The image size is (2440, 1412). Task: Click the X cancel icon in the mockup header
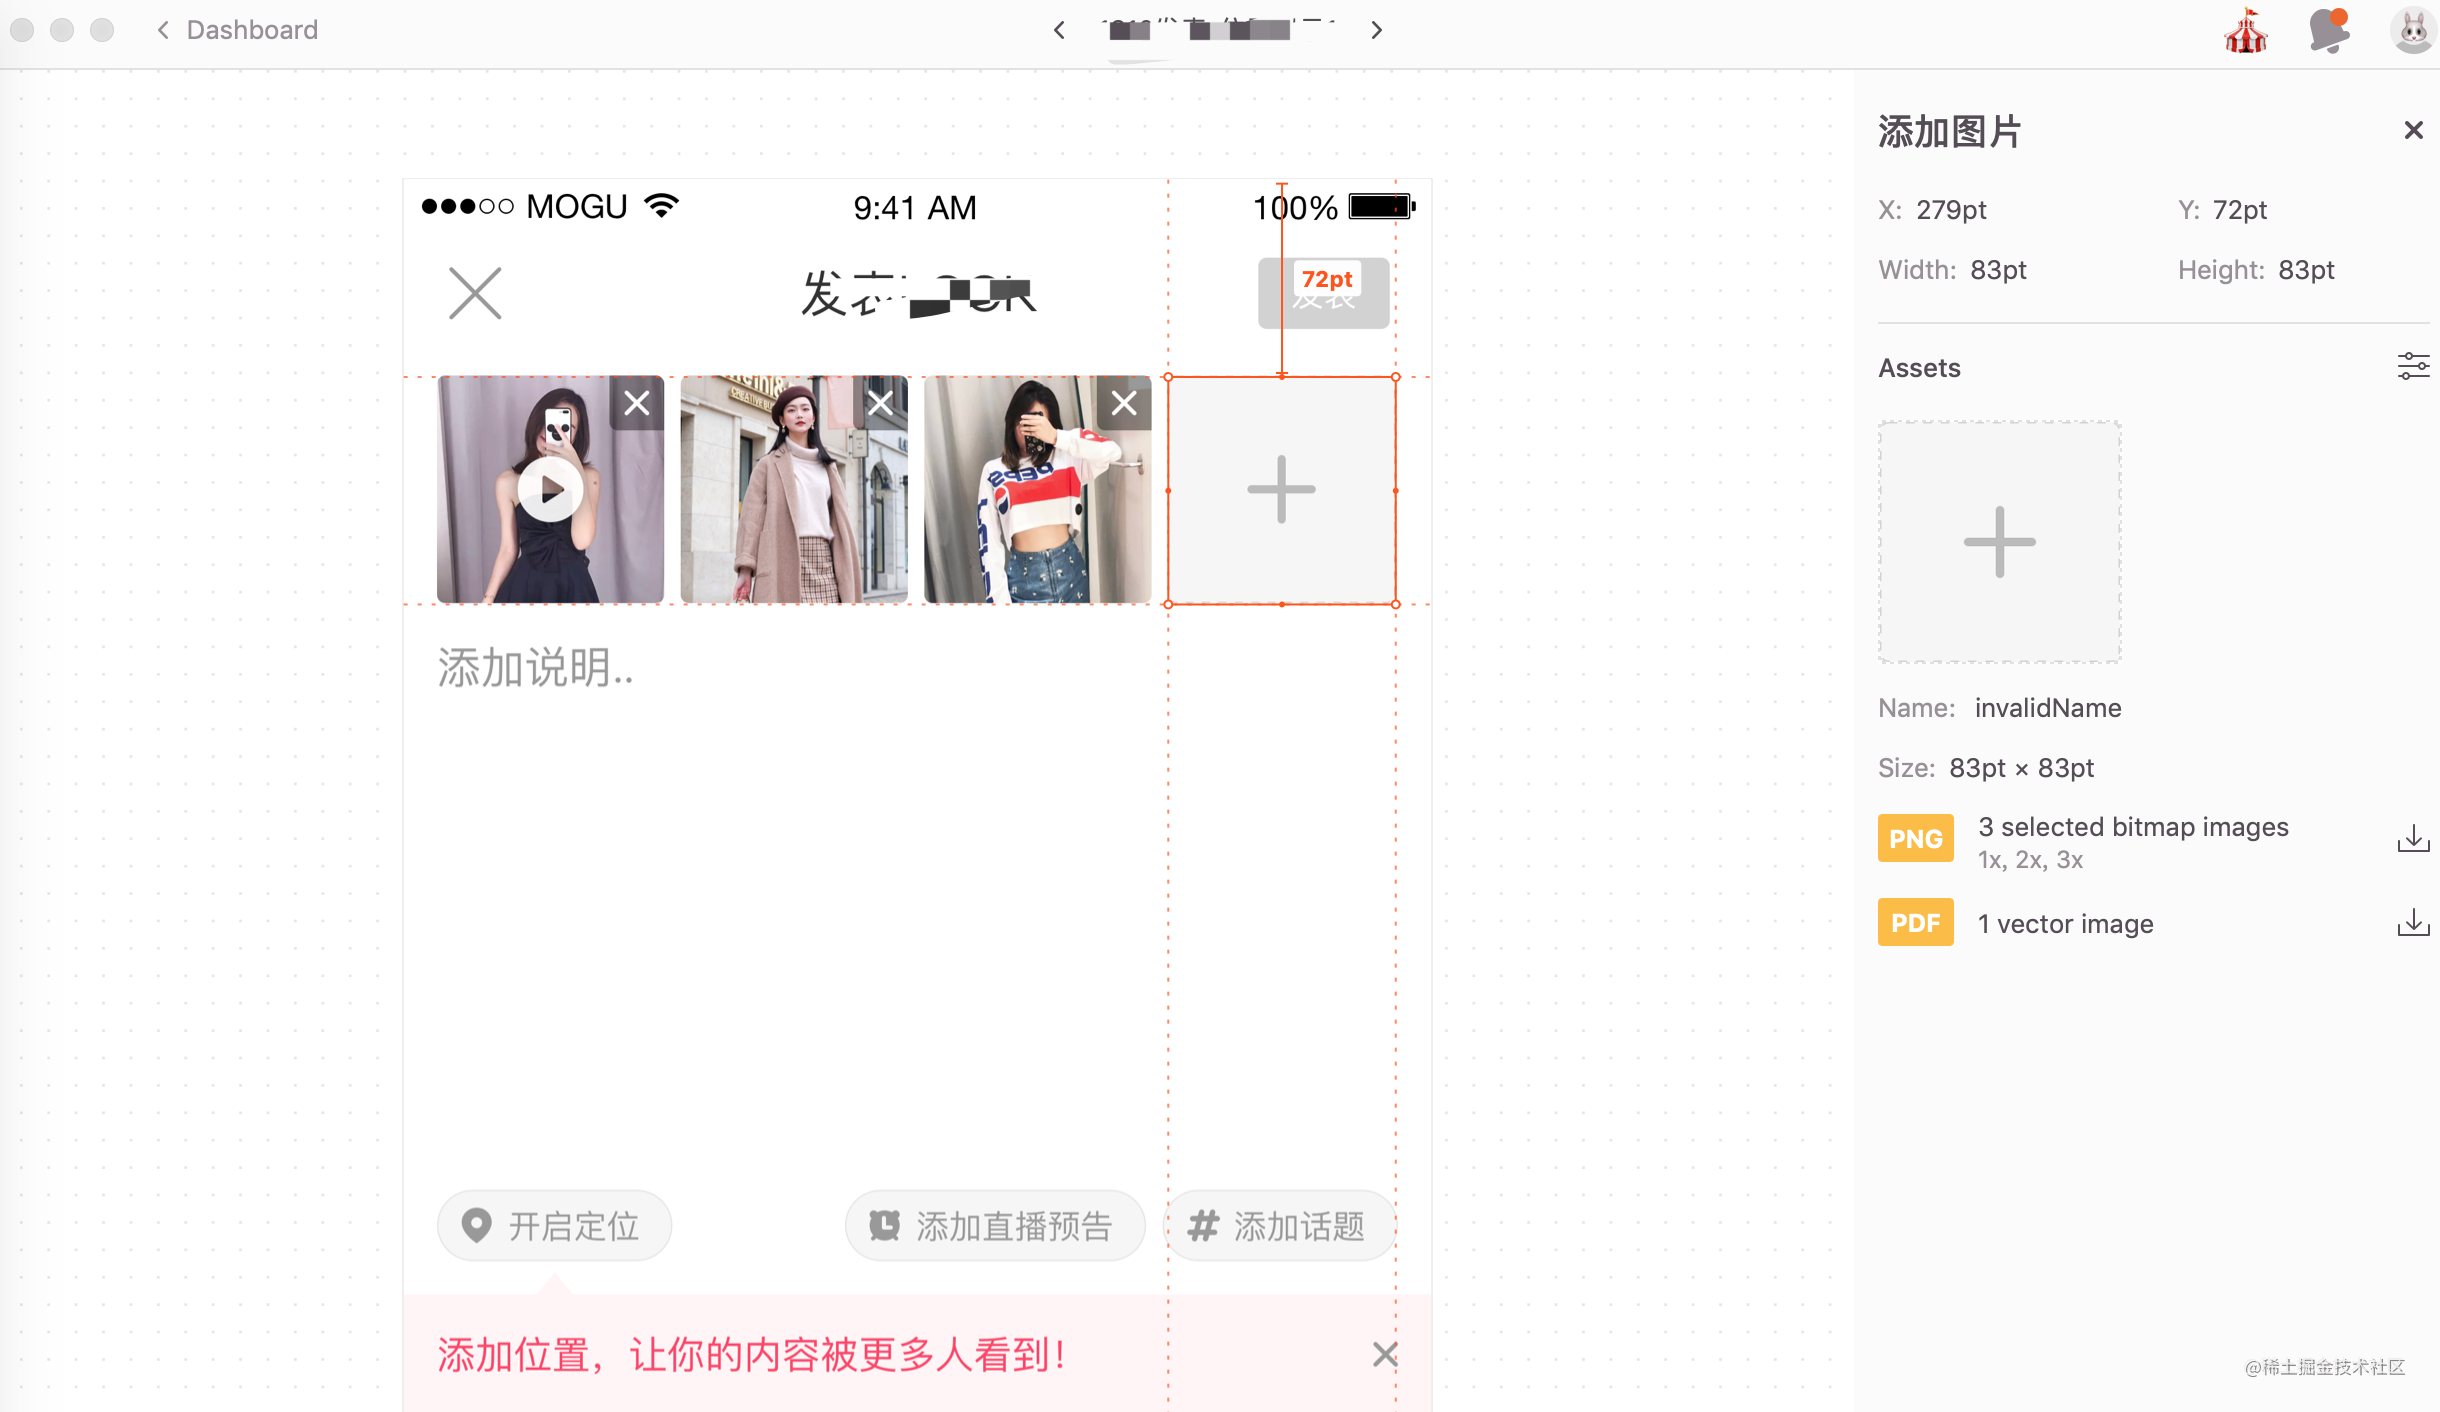click(475, 293)
